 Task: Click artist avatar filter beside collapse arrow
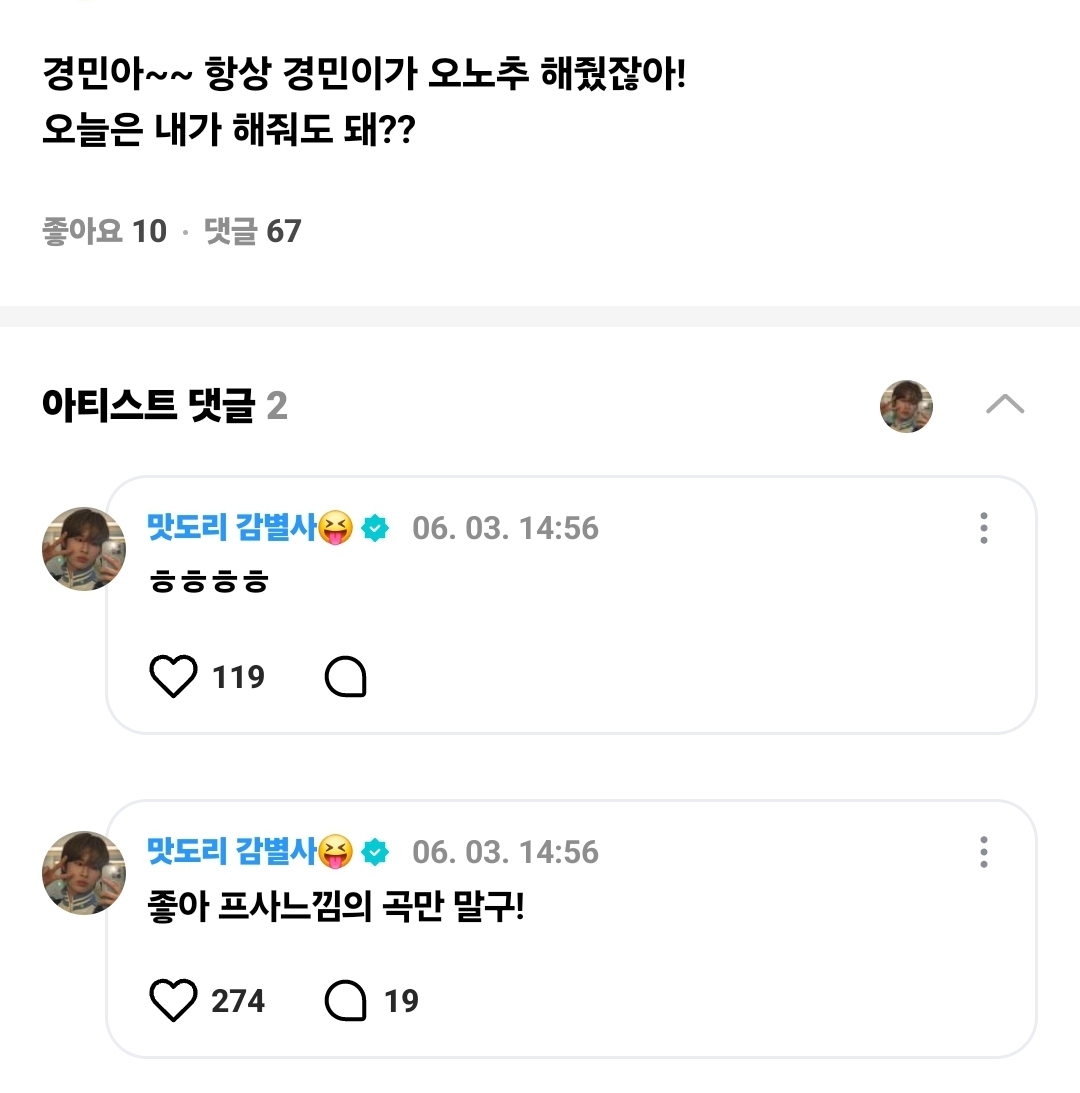coord(906,406)
